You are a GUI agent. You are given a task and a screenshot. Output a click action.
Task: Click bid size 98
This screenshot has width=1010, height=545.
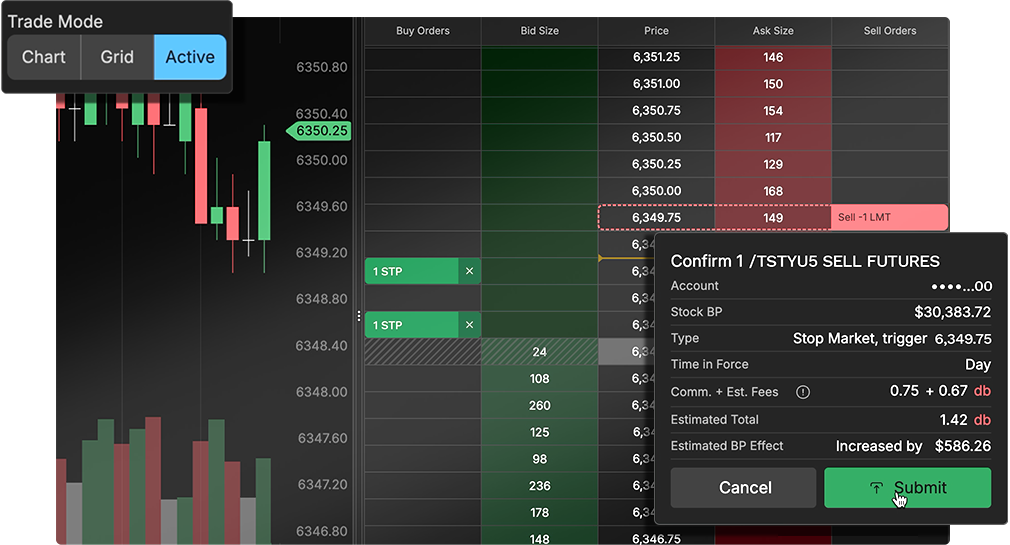coord(540,459)
